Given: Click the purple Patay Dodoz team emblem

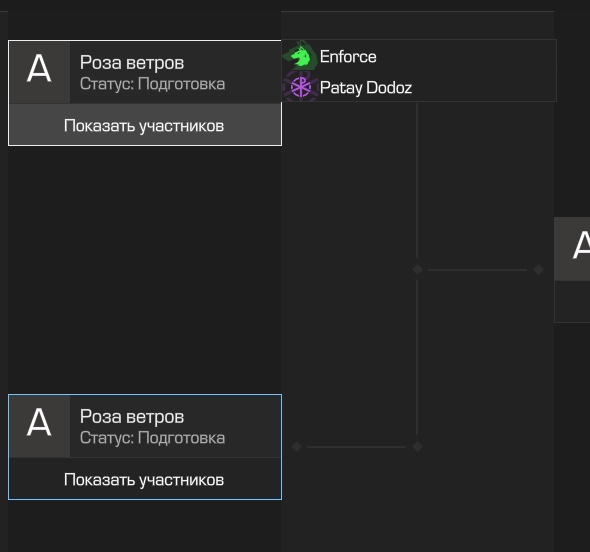Looking at the screenshot, I should 300,87.
